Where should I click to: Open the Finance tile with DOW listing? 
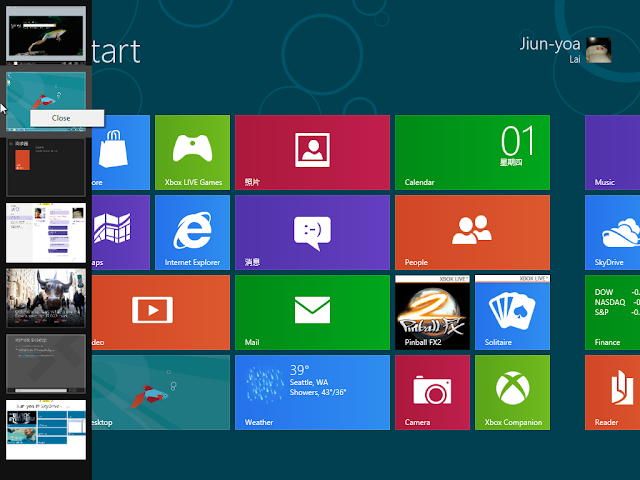click(612, 312)
